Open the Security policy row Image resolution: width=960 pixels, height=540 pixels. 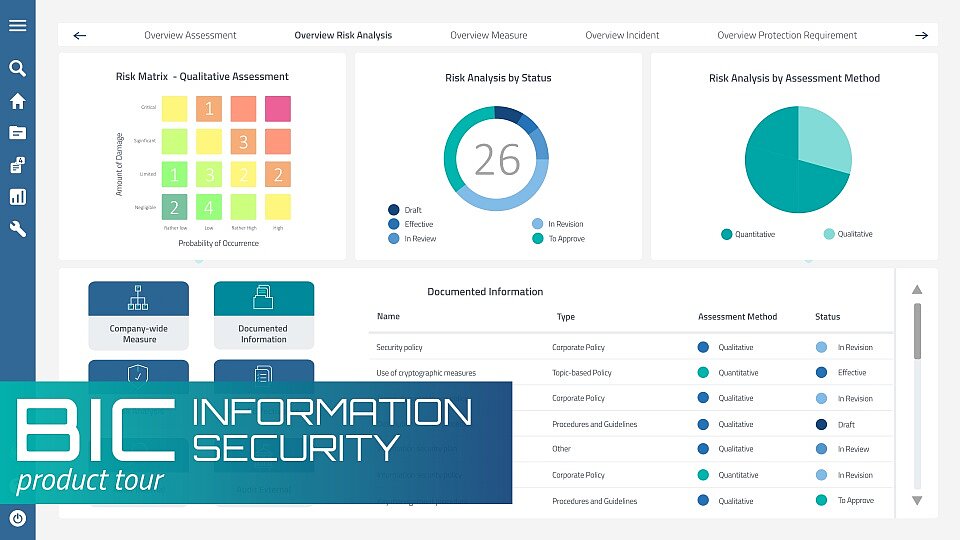399,348
